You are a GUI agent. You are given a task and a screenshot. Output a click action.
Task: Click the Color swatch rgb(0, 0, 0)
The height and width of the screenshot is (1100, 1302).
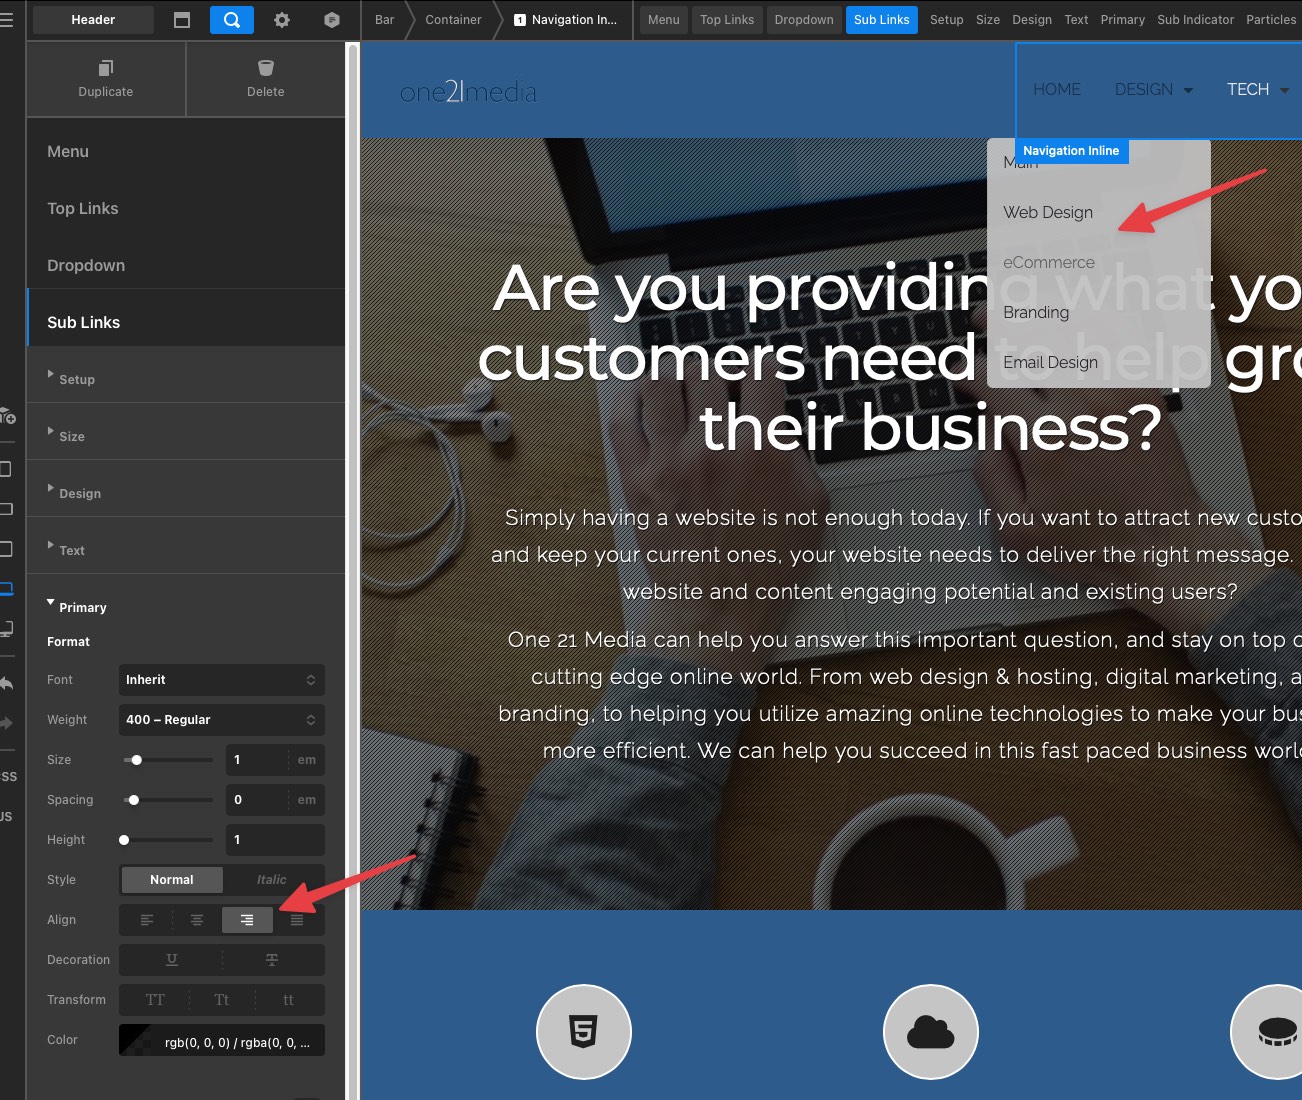(135, 1040)
